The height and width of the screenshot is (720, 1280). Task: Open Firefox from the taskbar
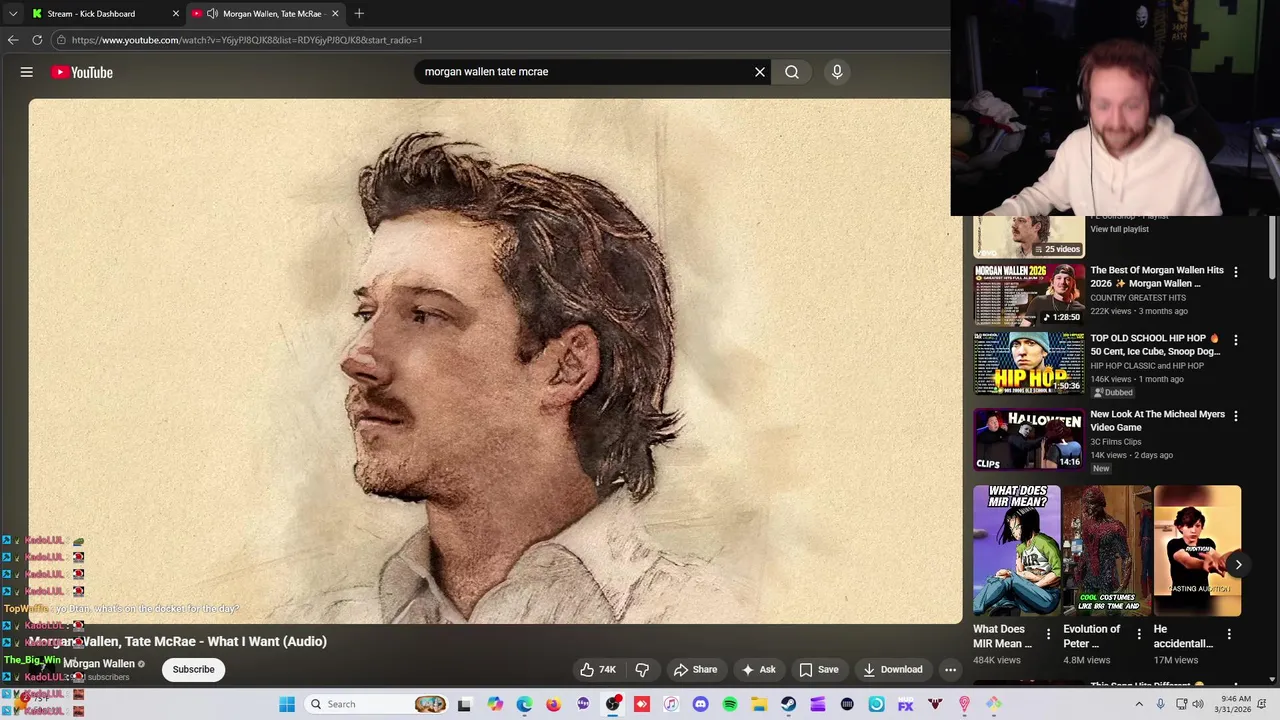coord(553,704)
